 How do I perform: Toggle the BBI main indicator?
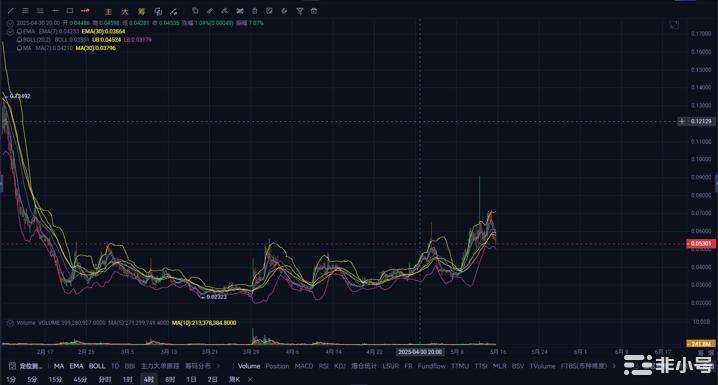[x=130, y=366]
